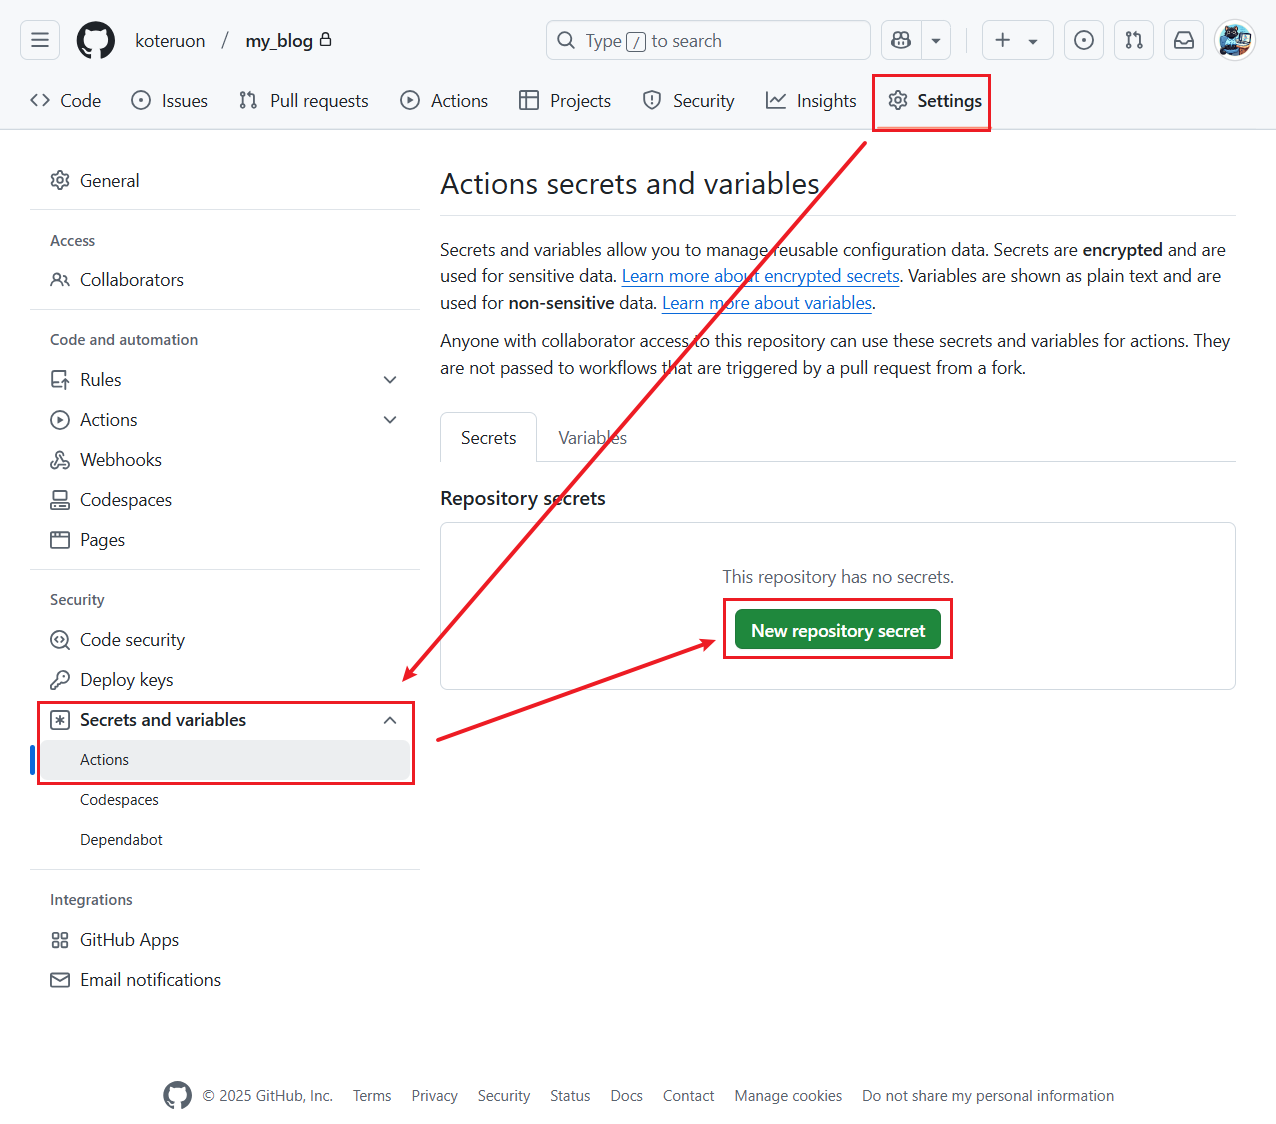Image resolution: width=1276 pixels, height=1124 pixels.
Task: Open the Learn more about variables link
Action: pyautogui.click(x=766, y=302)
